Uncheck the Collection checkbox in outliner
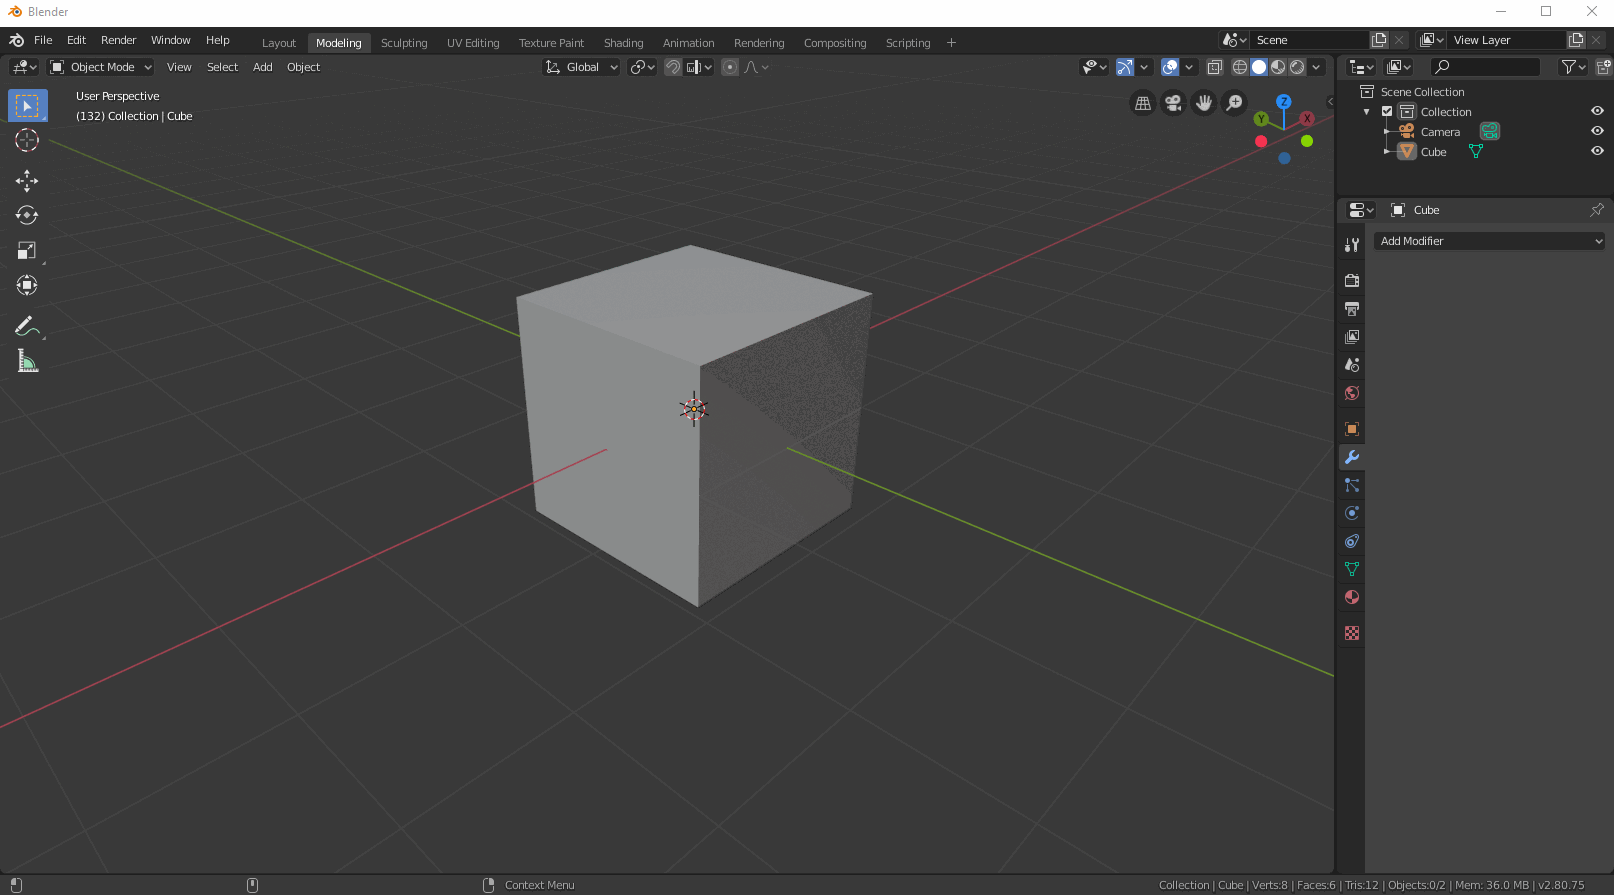Image resolution: width=1614 pixels, height=895 pixels. point(1387,111)
